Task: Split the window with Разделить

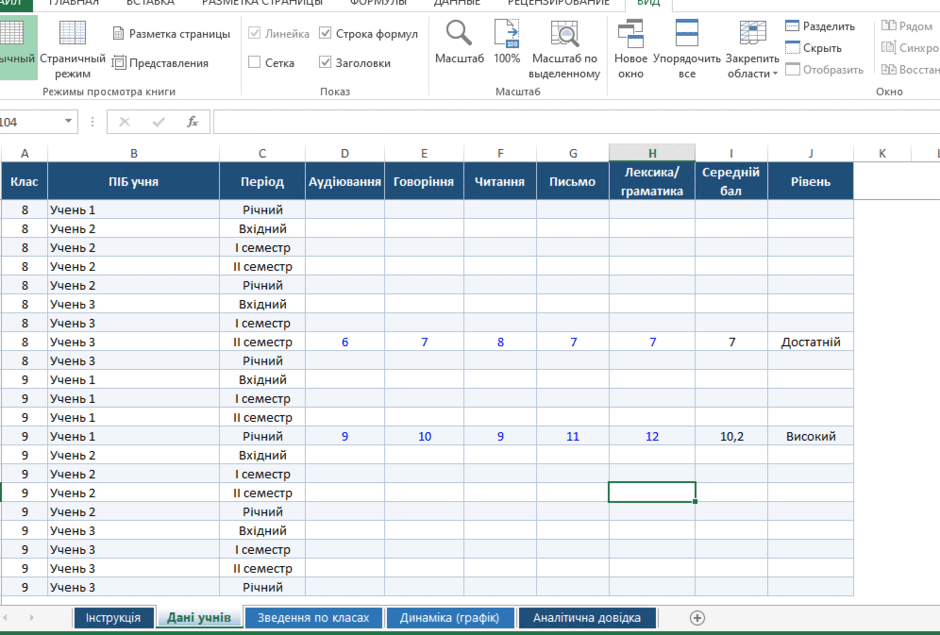Action: [820, 26]
